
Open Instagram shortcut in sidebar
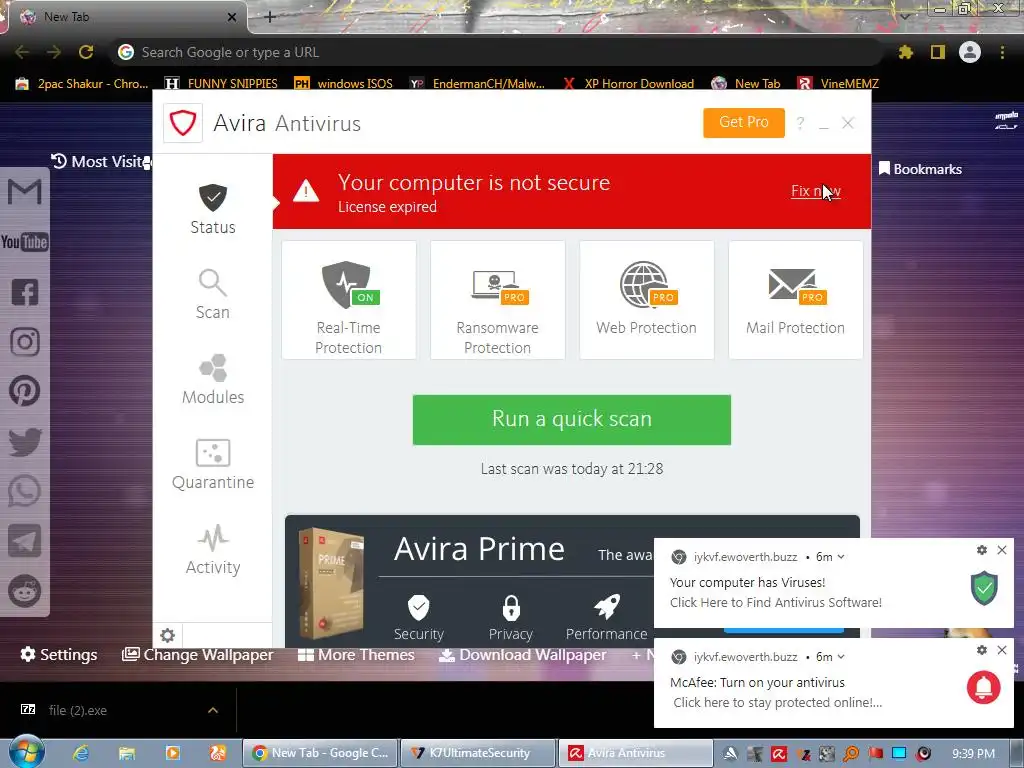(25, 342)
